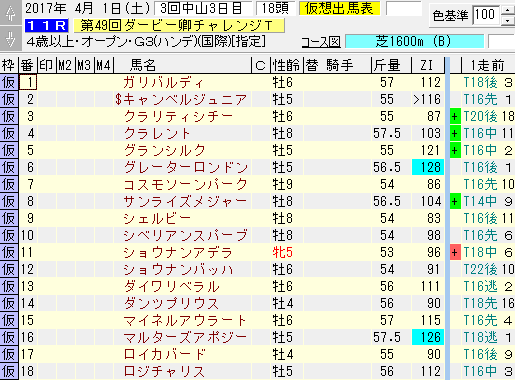
Task: Select the 仮 frame cell of horse 1
Action: pyautogui.click(x=9, y=82)
